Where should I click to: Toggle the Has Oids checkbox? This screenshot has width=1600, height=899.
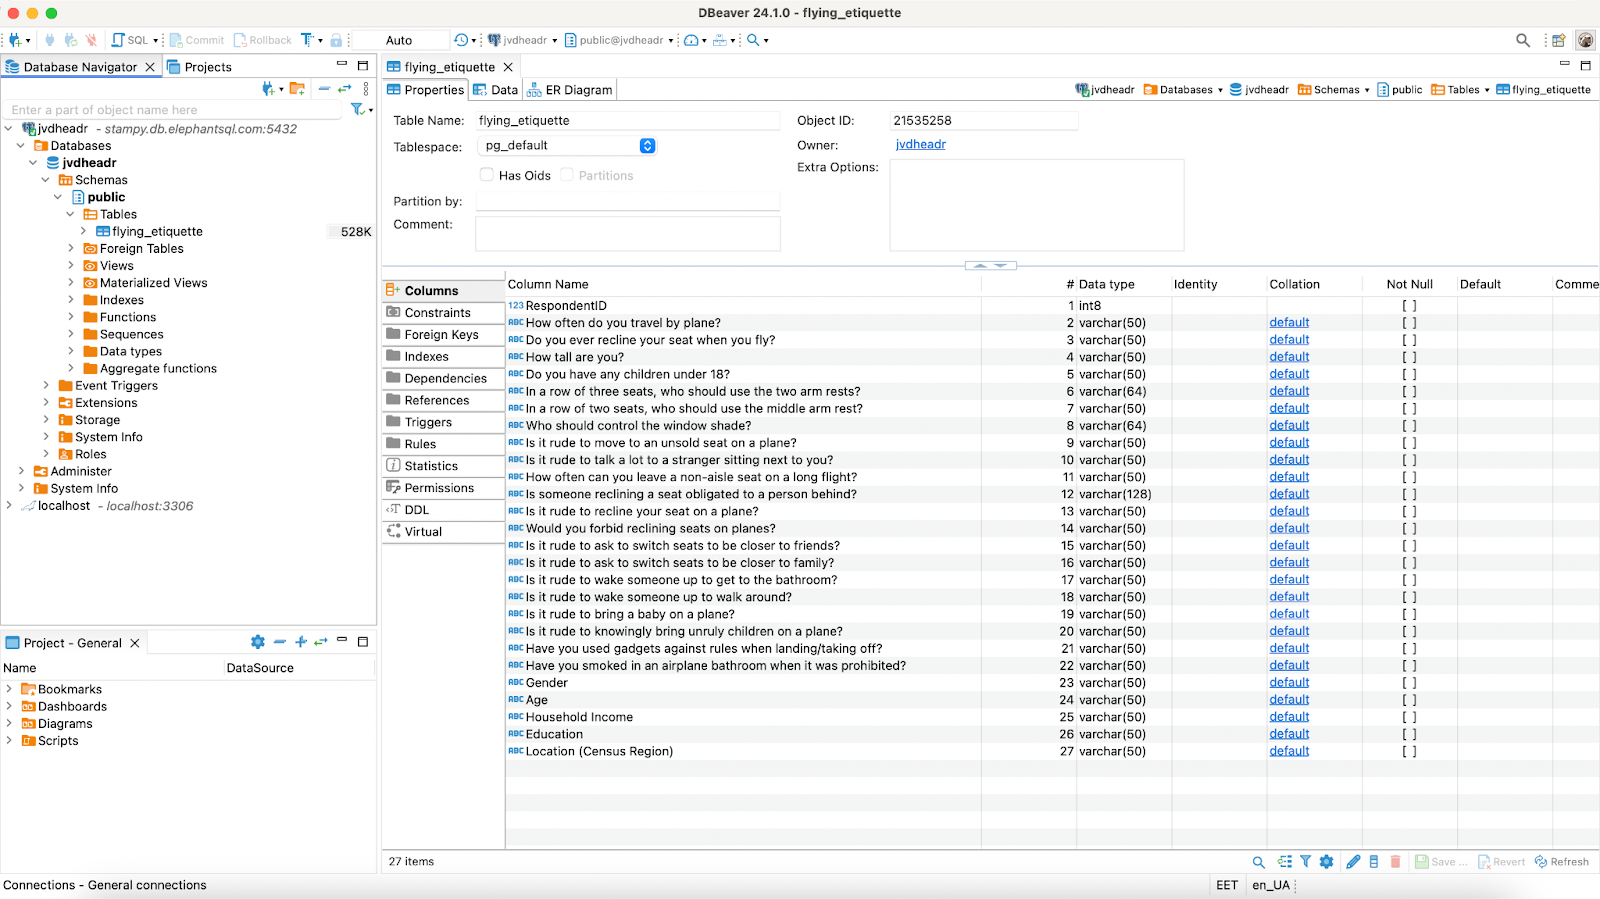pyautogui.click(x=487, y=175)
